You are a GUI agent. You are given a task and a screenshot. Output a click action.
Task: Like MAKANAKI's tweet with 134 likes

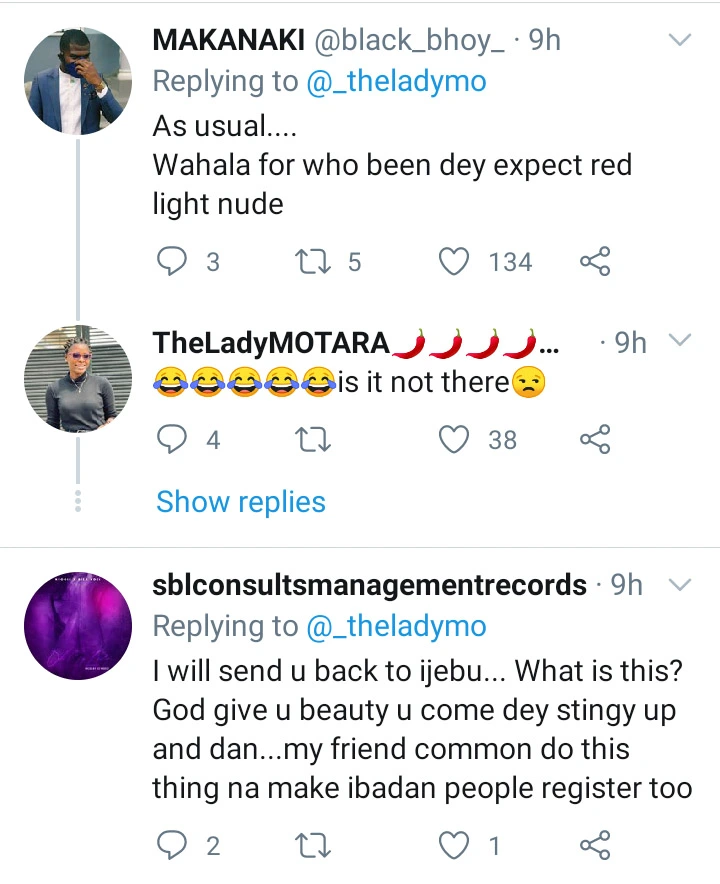[x=455, y=262]
